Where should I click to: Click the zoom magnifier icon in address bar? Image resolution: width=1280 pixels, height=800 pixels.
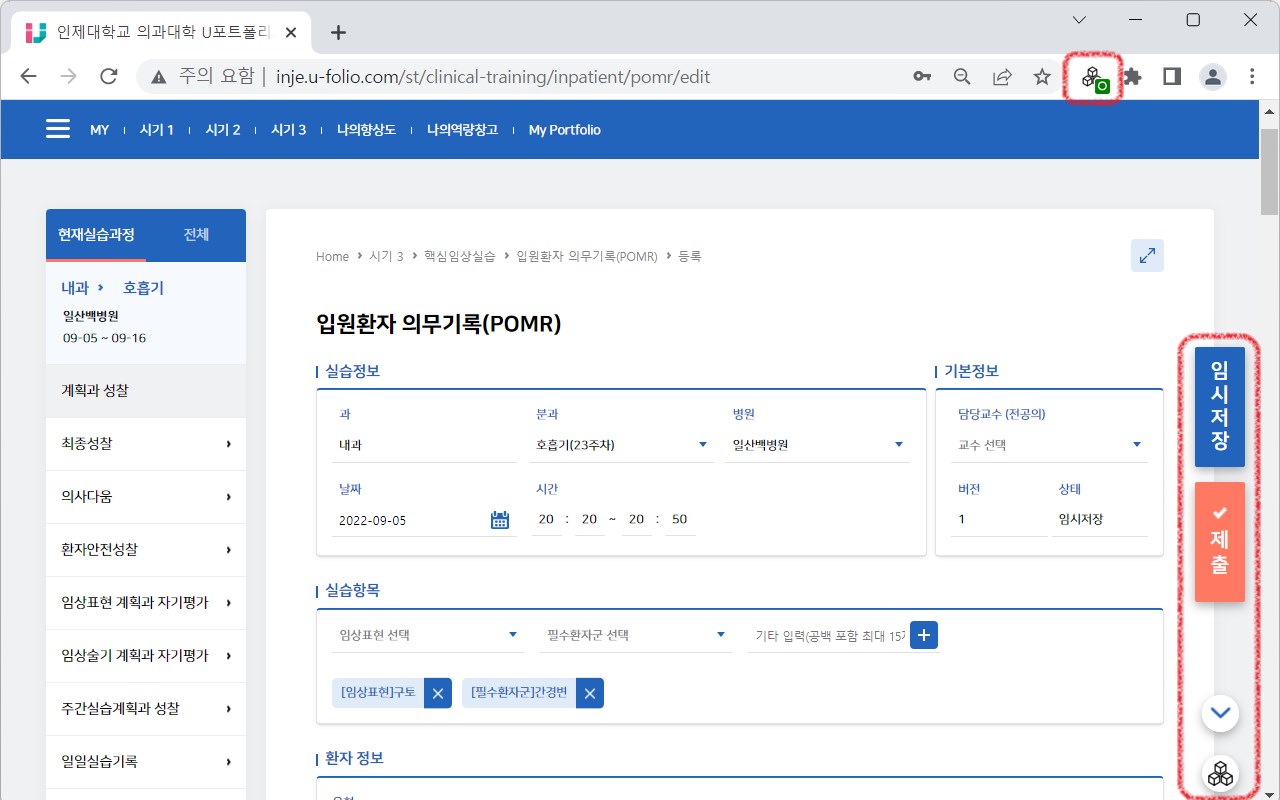click(962, 77)
